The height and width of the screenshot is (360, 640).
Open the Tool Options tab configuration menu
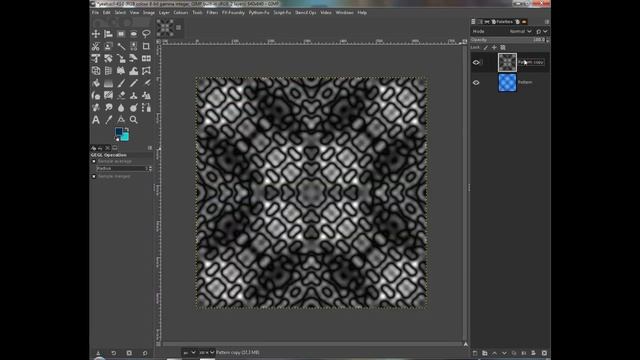[x=150, y=148]
